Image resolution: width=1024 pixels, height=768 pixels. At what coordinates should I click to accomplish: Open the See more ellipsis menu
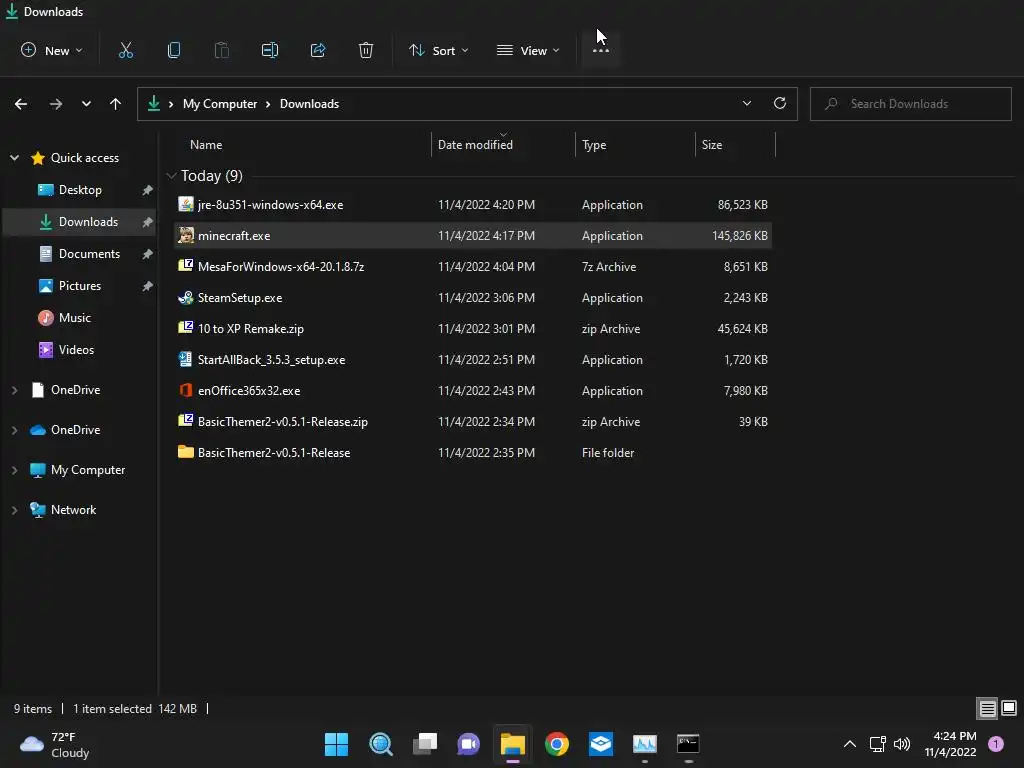601,50
